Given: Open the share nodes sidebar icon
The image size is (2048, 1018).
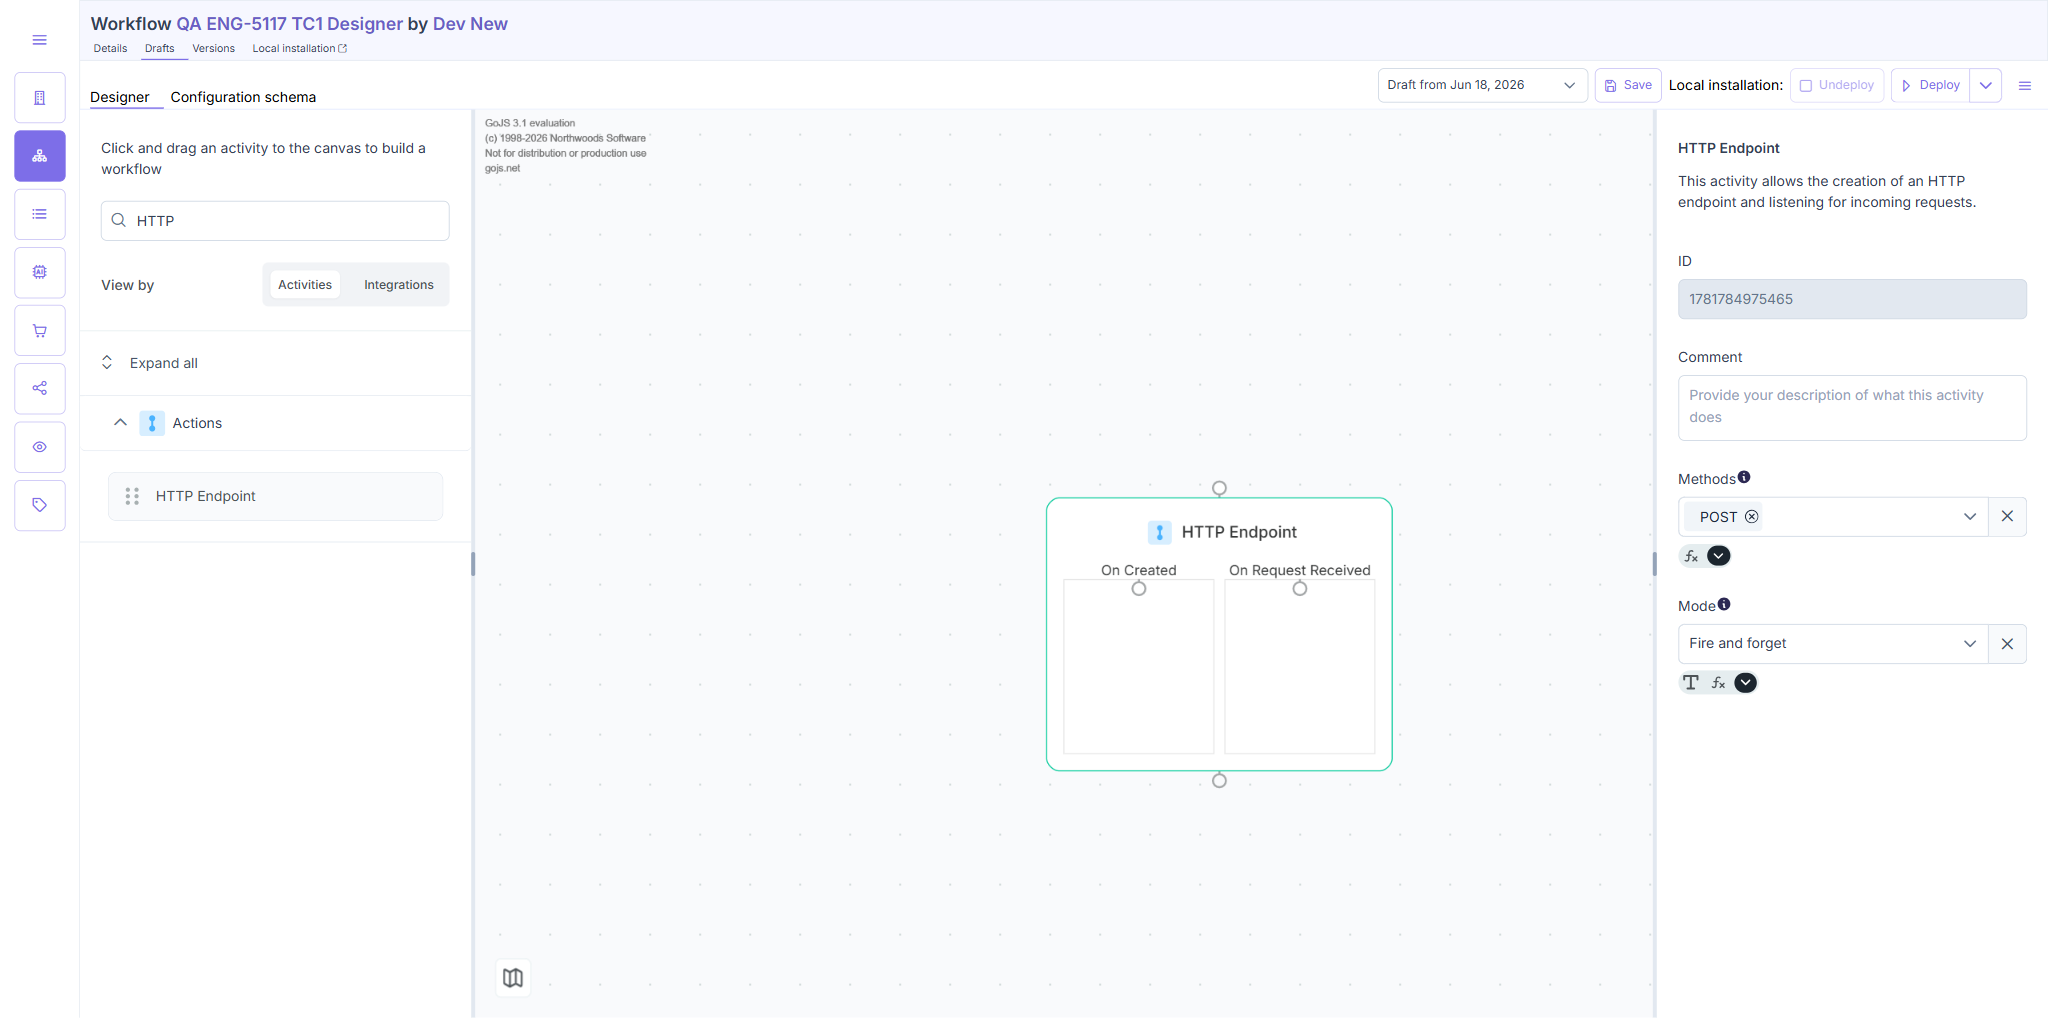Looking at the screenshot, I should click(x=40, y=388).
